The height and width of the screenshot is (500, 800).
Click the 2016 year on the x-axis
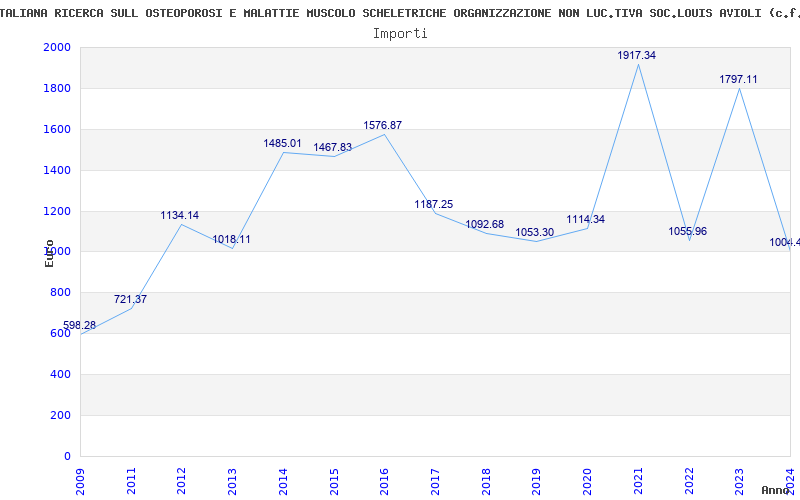pos(385,478)
